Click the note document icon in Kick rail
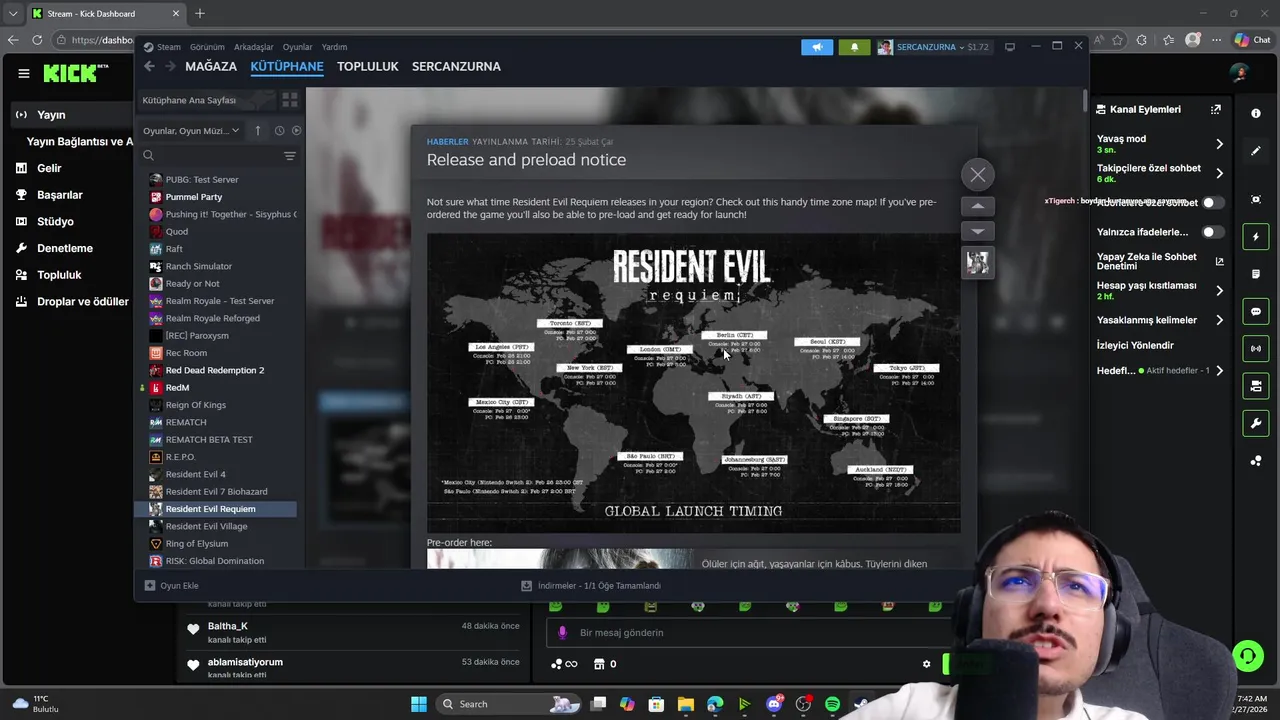 pyautogui.click(x=1256, y=274)
